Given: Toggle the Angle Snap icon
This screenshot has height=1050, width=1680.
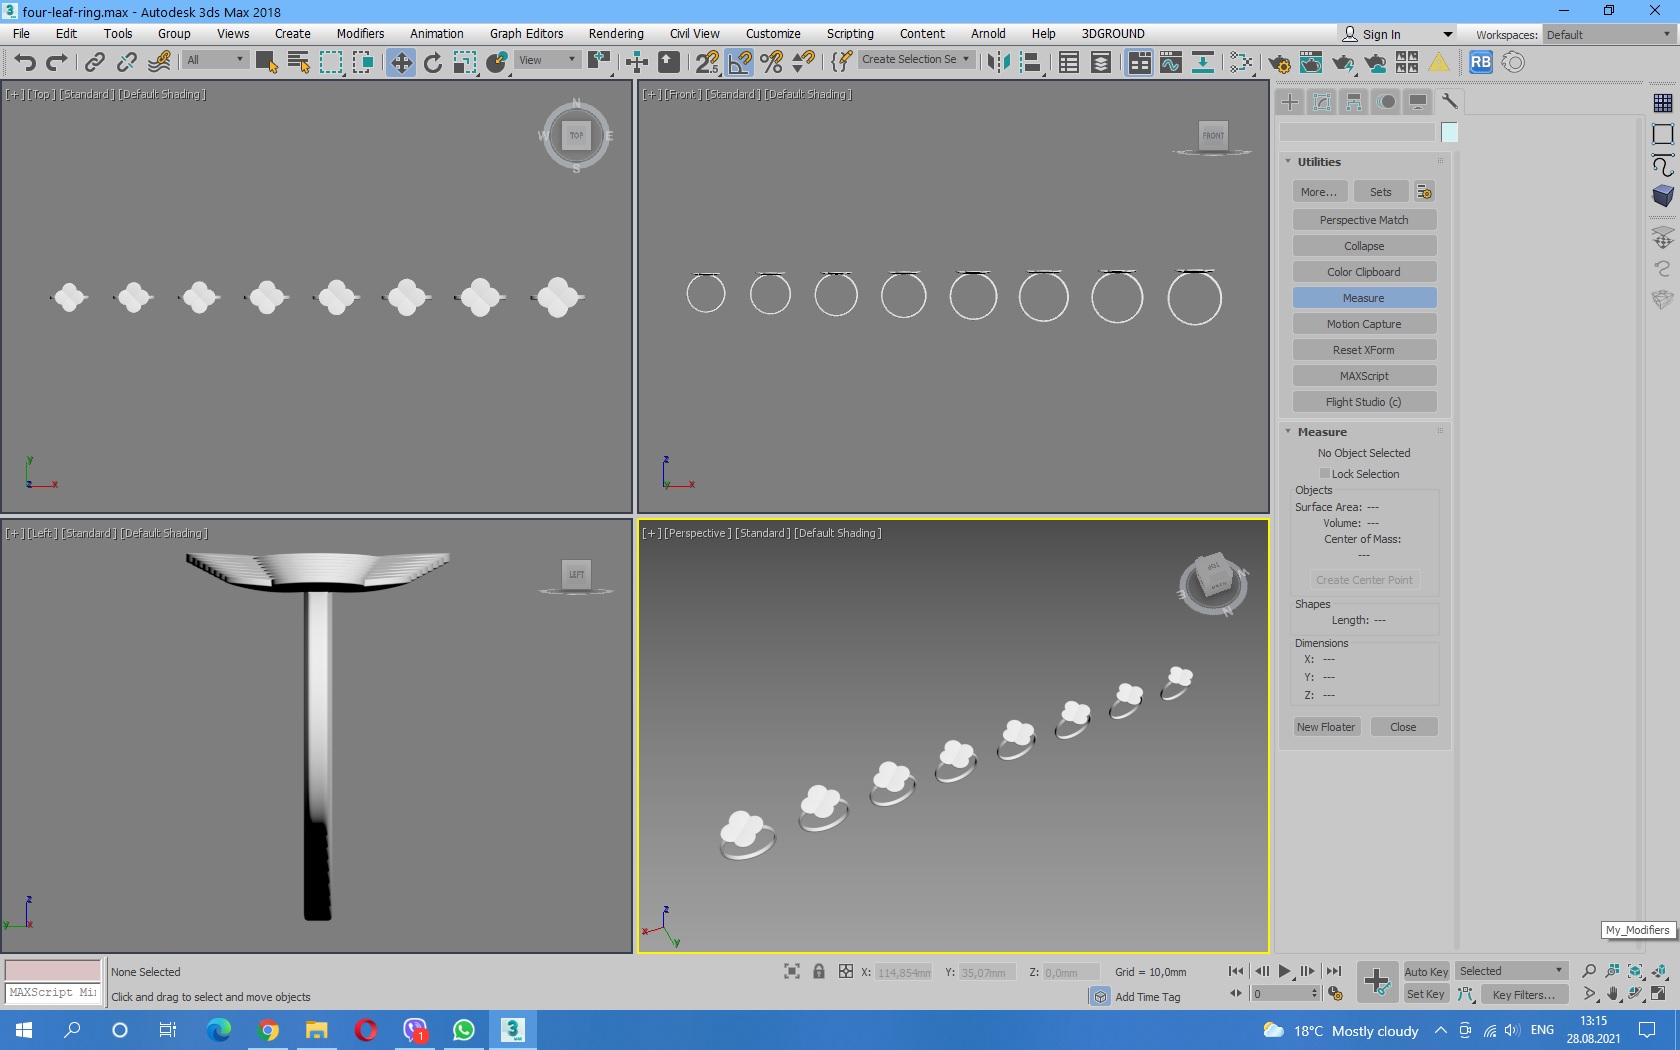Looking at the screenshot, I should pos(740,63).
